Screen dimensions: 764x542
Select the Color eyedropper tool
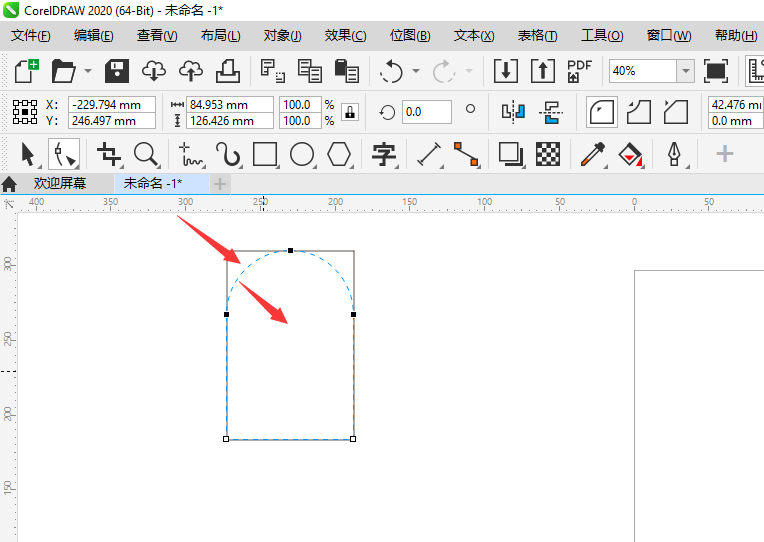point(593,155)
